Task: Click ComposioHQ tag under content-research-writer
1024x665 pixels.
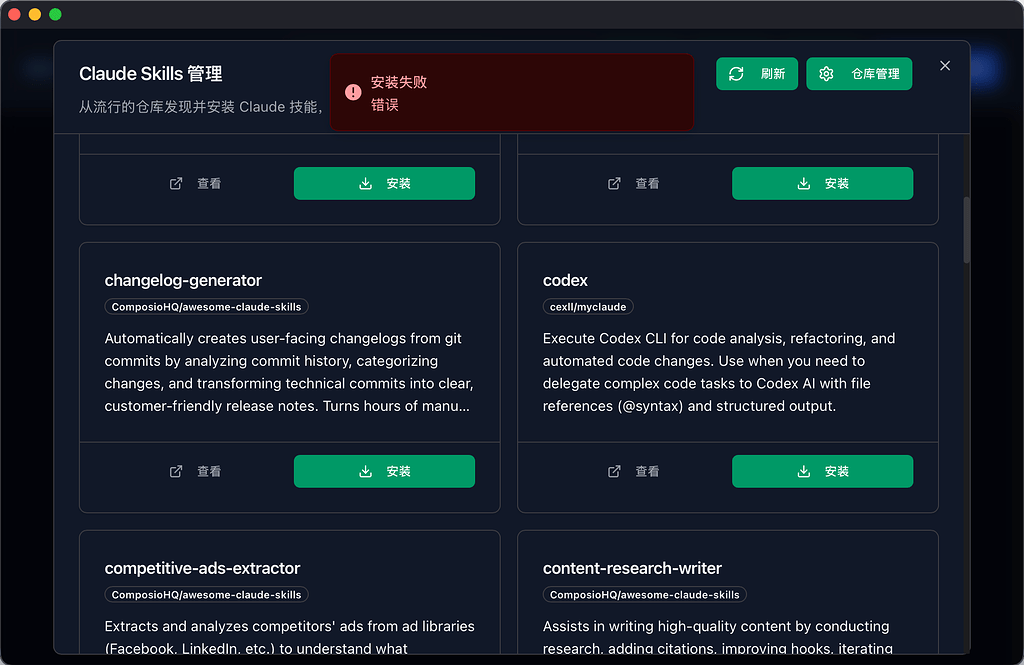Action: pyautogui.click(x=645, y=594)
